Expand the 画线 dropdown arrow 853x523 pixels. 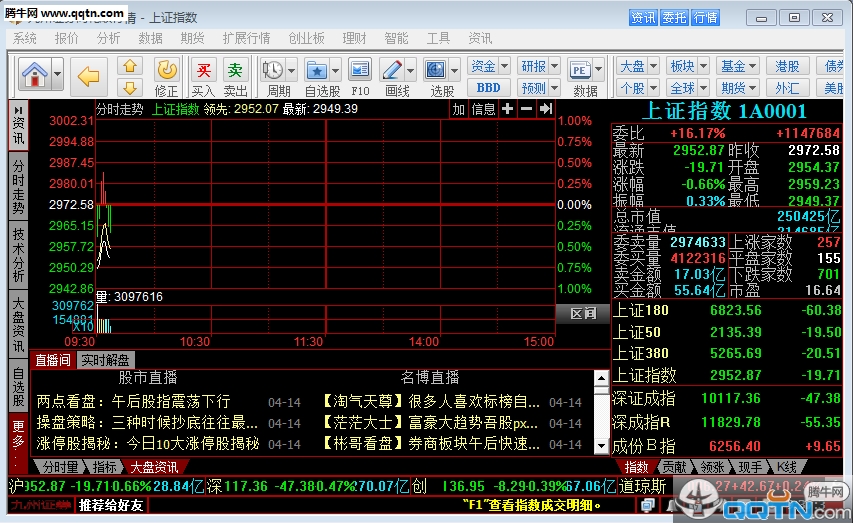pos(411,70)
